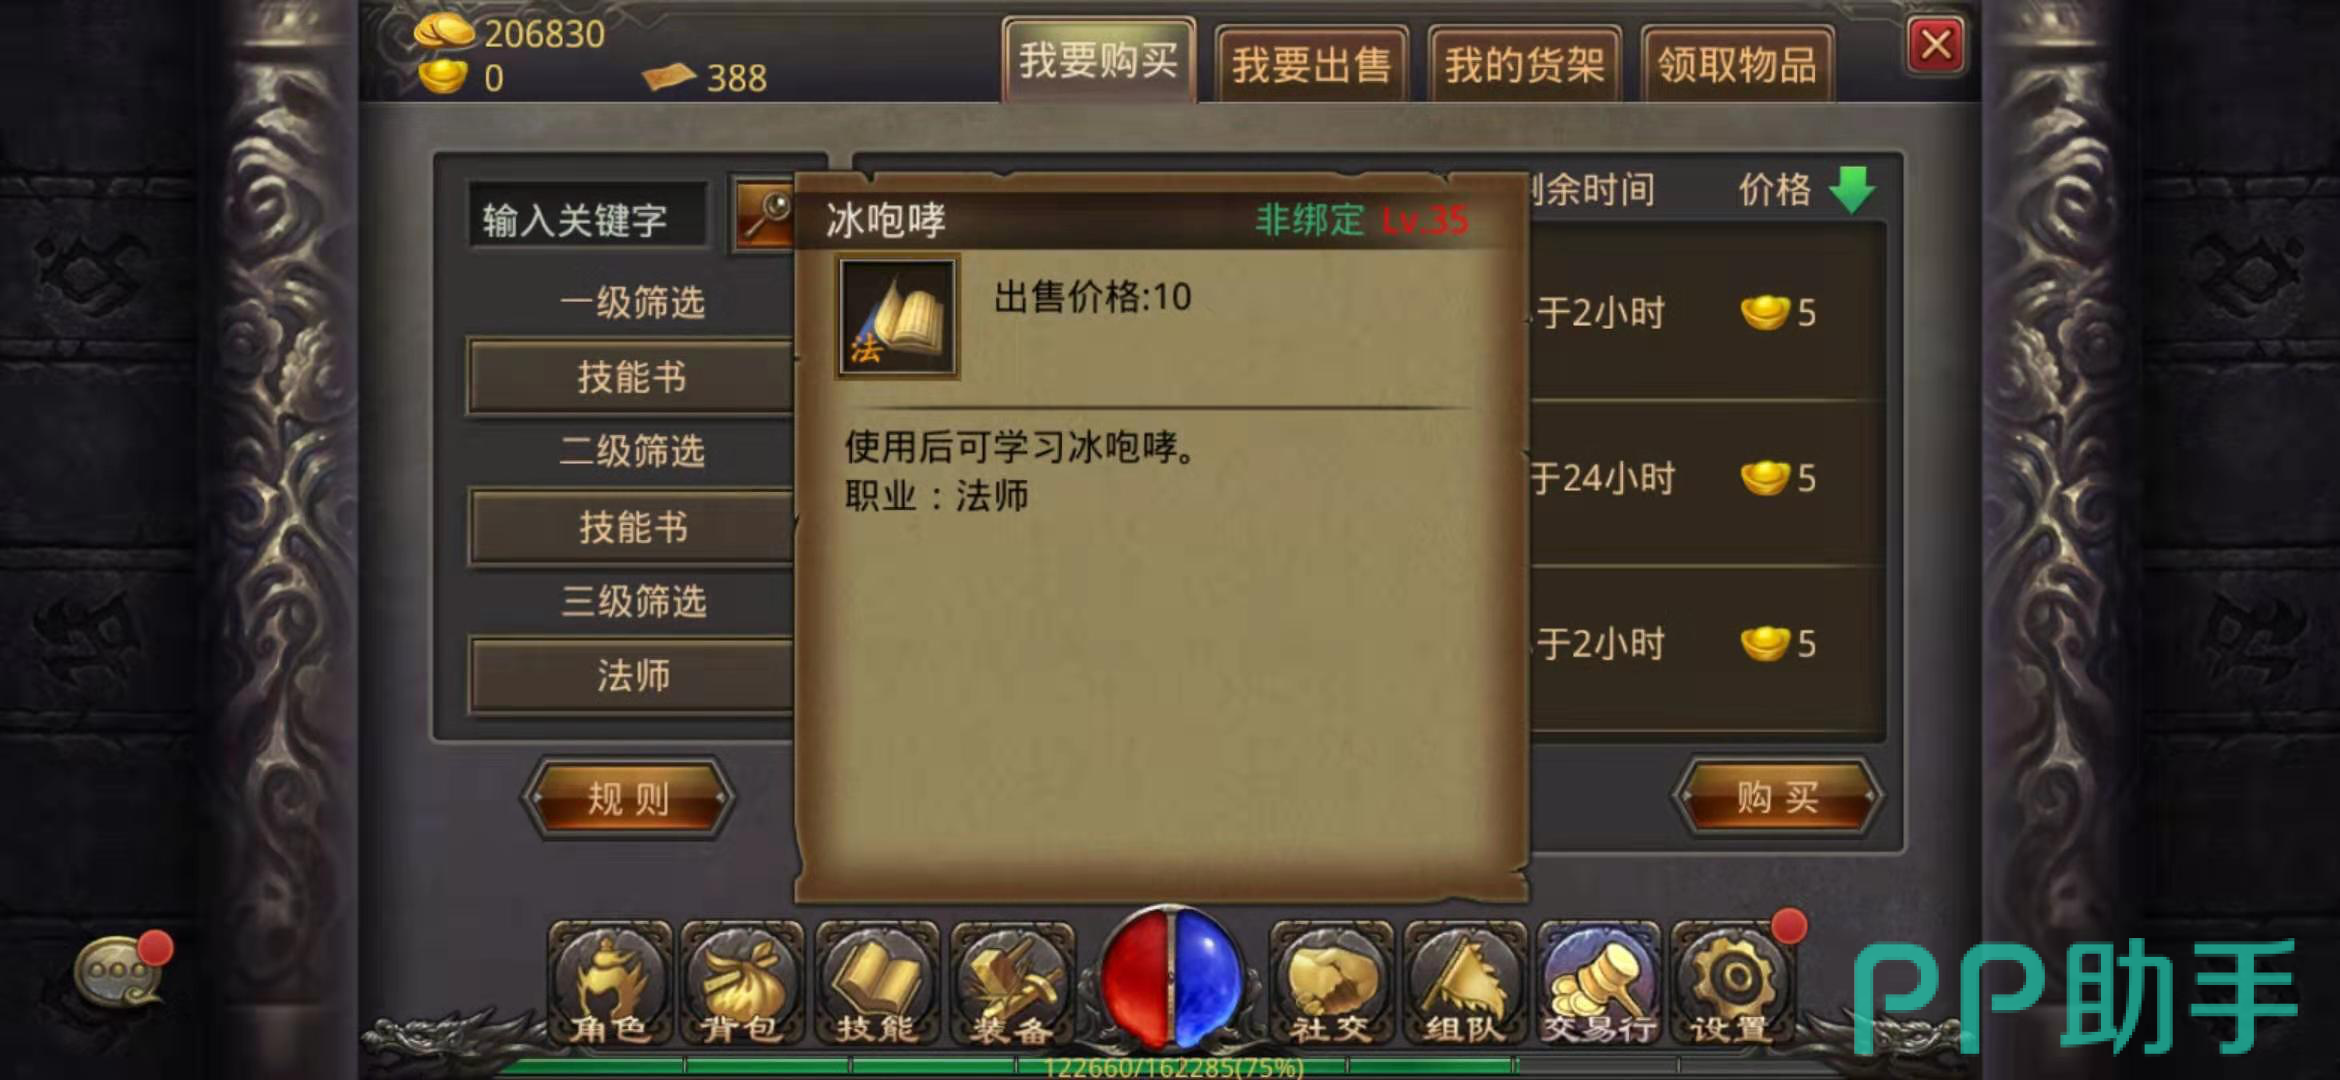The image size is (2340, 1080).
Task: Click the 购买 purchase button
Action: [1777, 797]
